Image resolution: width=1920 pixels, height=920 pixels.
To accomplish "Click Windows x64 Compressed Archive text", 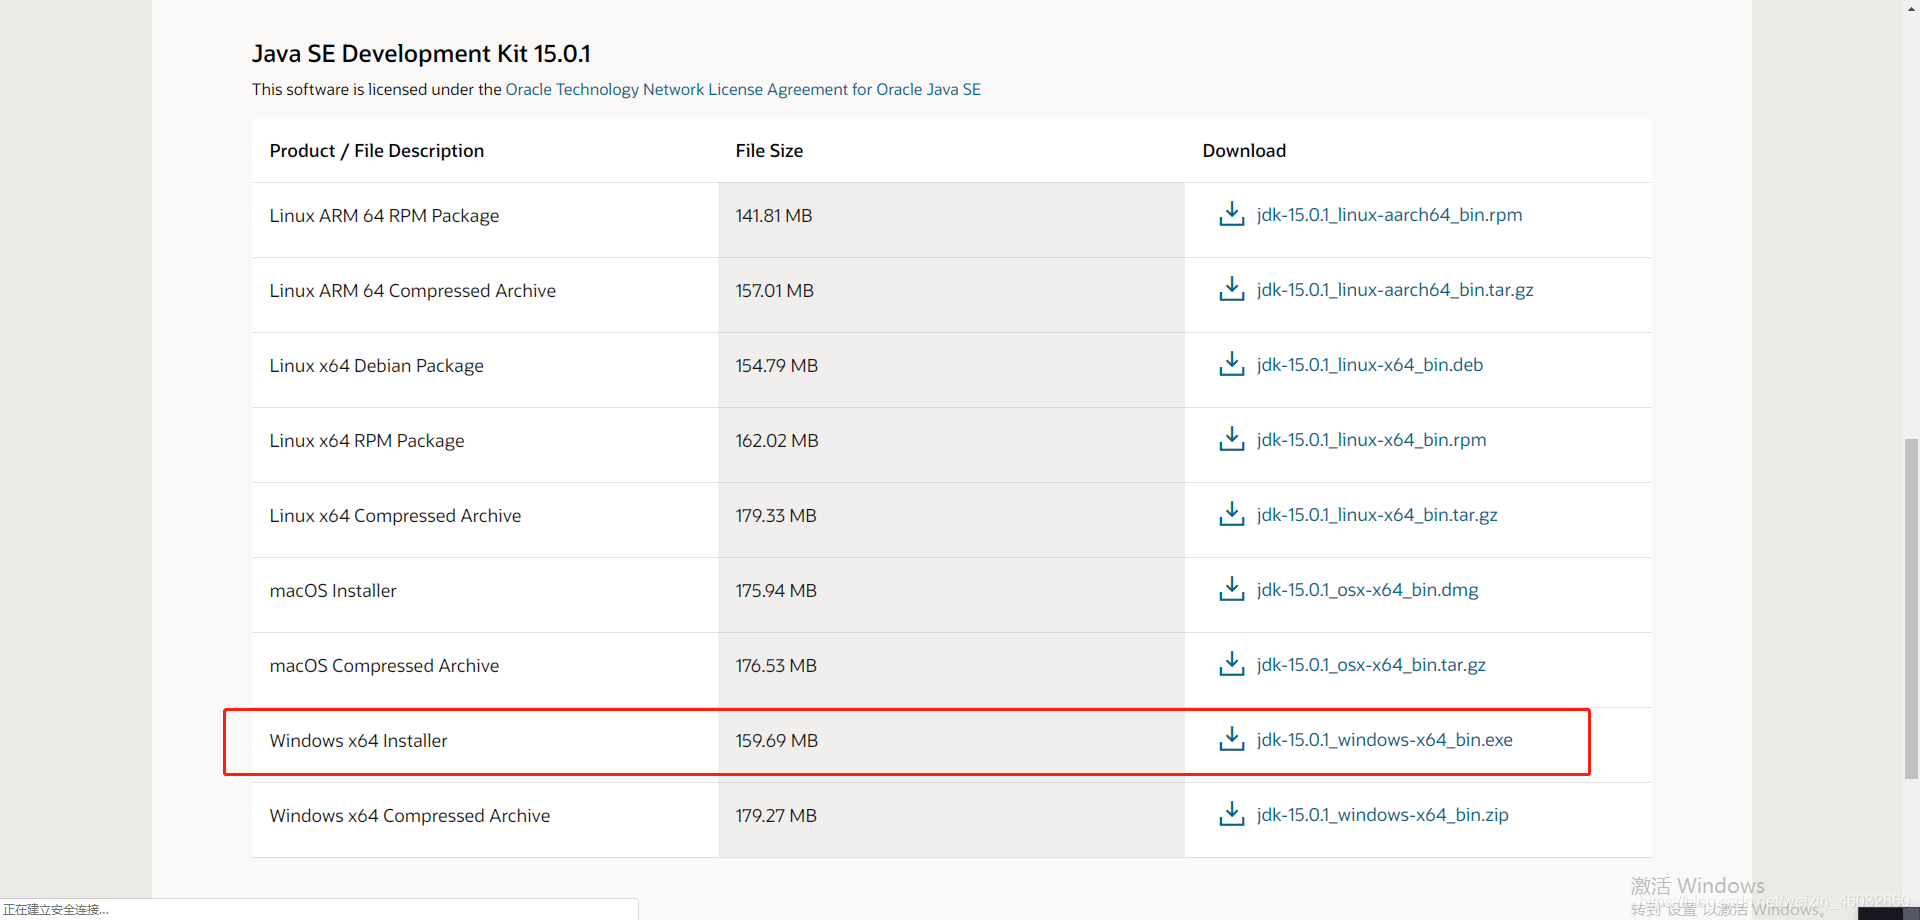I will (409, 816).
